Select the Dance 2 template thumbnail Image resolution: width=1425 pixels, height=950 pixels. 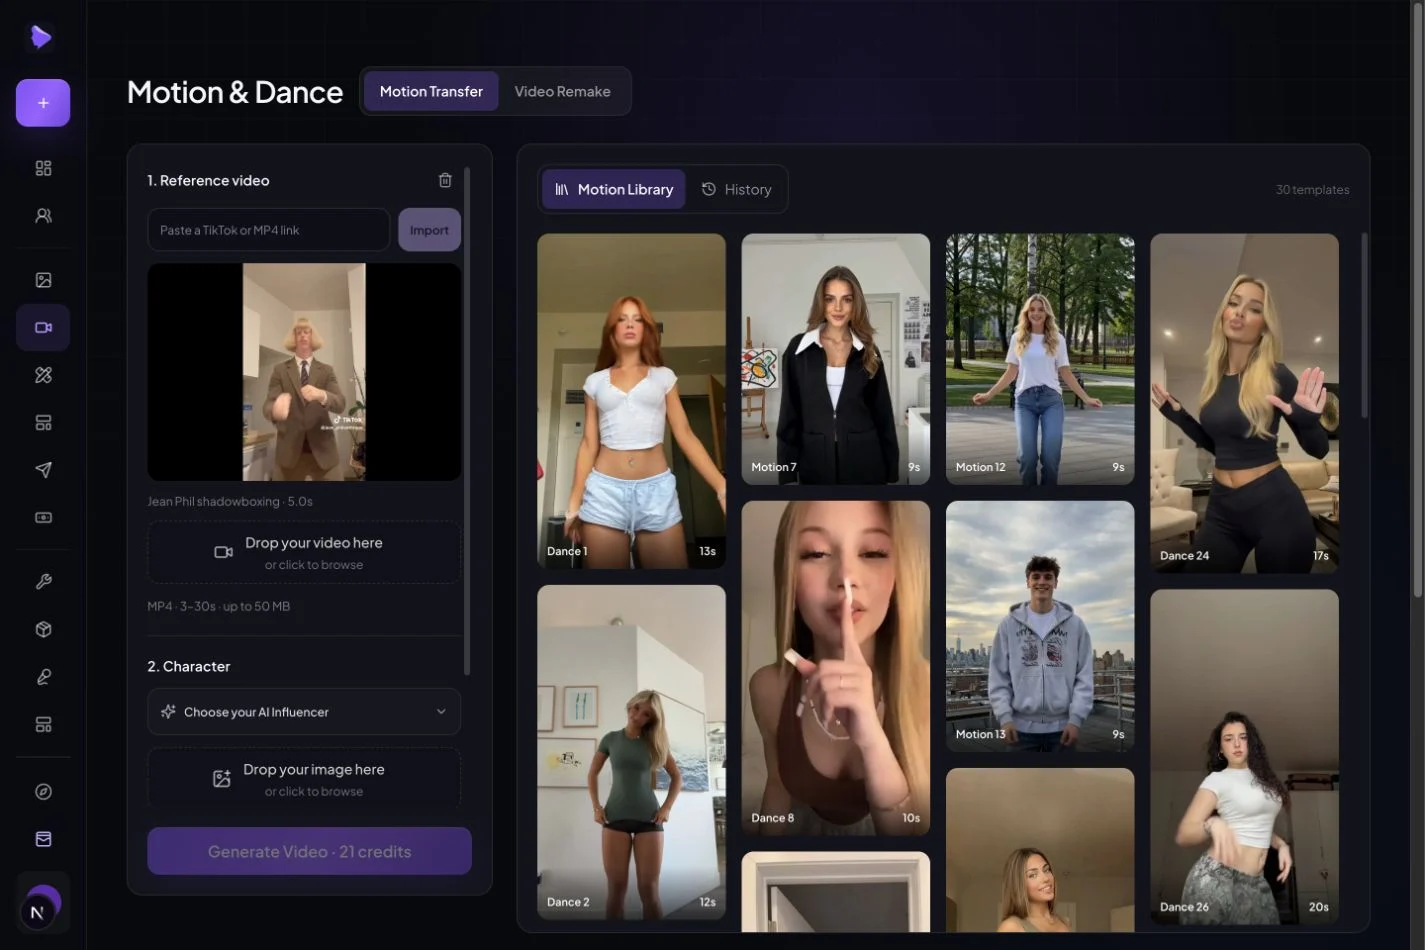(x=631, y=752)
